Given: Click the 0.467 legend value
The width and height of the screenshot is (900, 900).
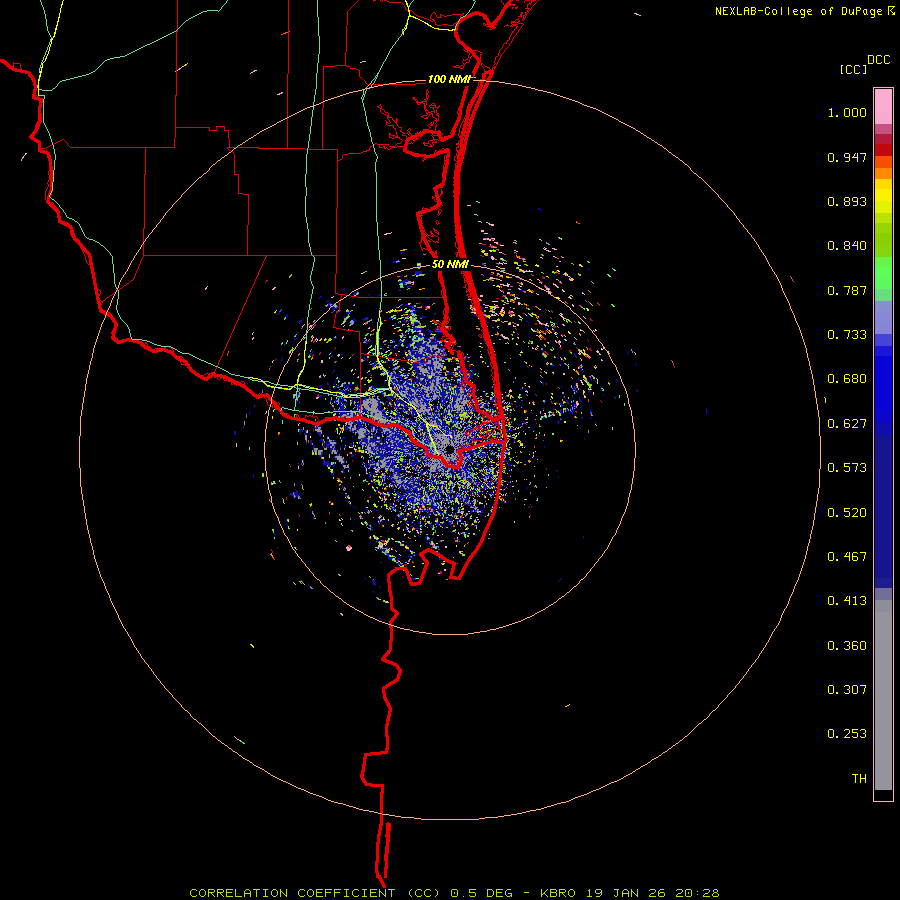Looking at the screenshot, I should point(847,557).
